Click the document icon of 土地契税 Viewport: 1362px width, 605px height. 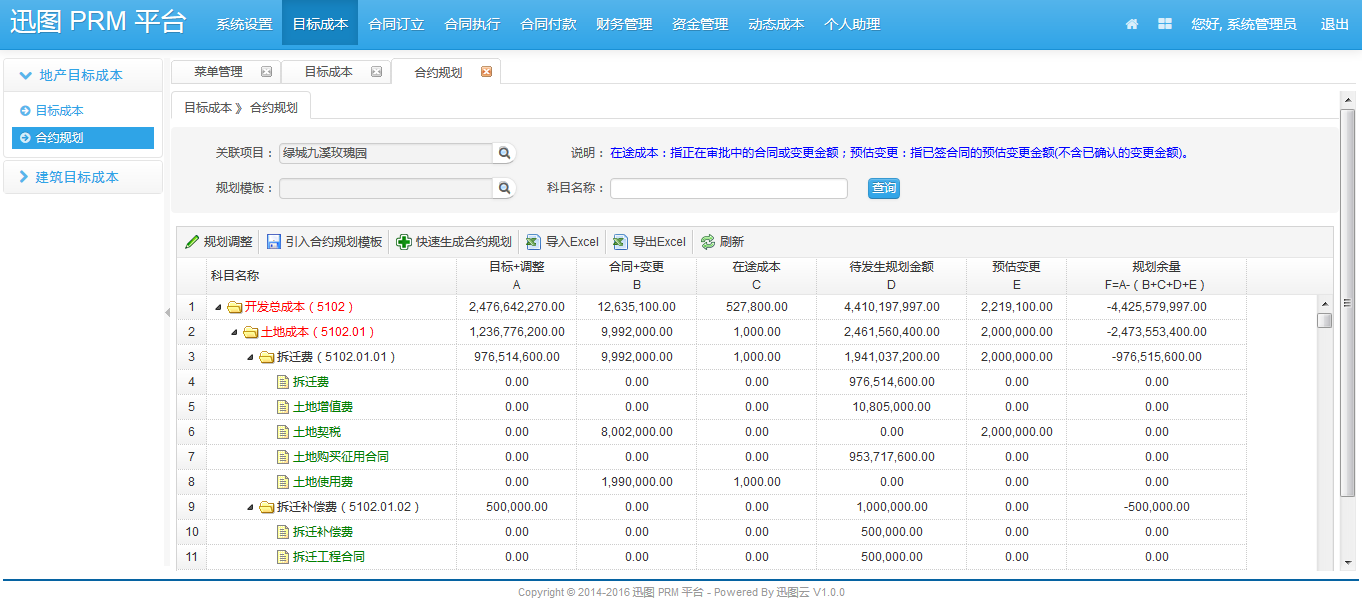point(283,432)
